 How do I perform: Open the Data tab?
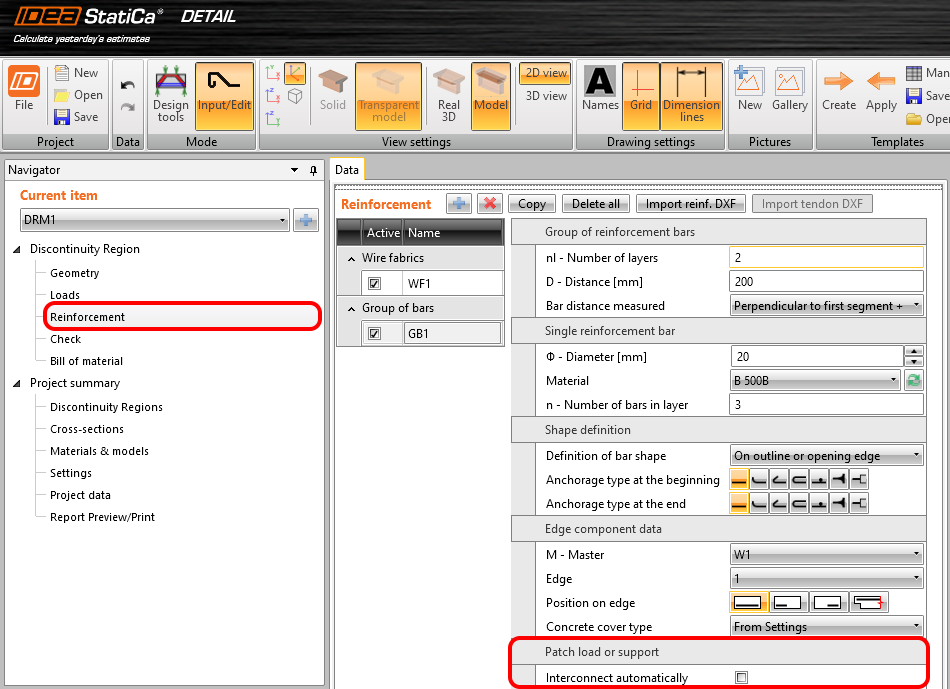coord(347,170)
